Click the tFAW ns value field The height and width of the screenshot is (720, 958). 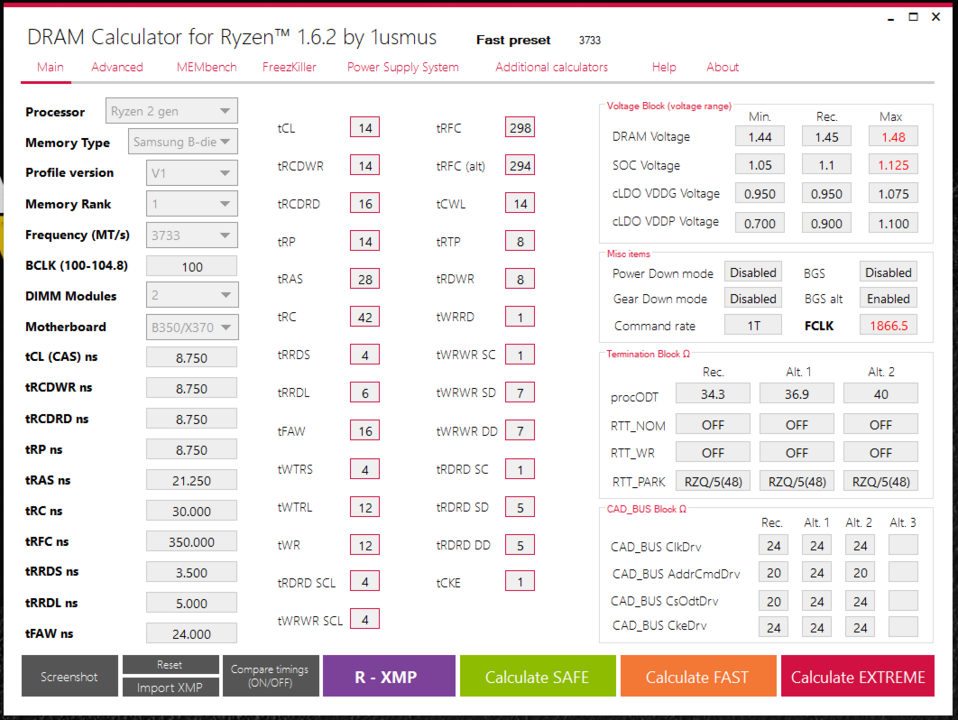click(x=192, y=634)
